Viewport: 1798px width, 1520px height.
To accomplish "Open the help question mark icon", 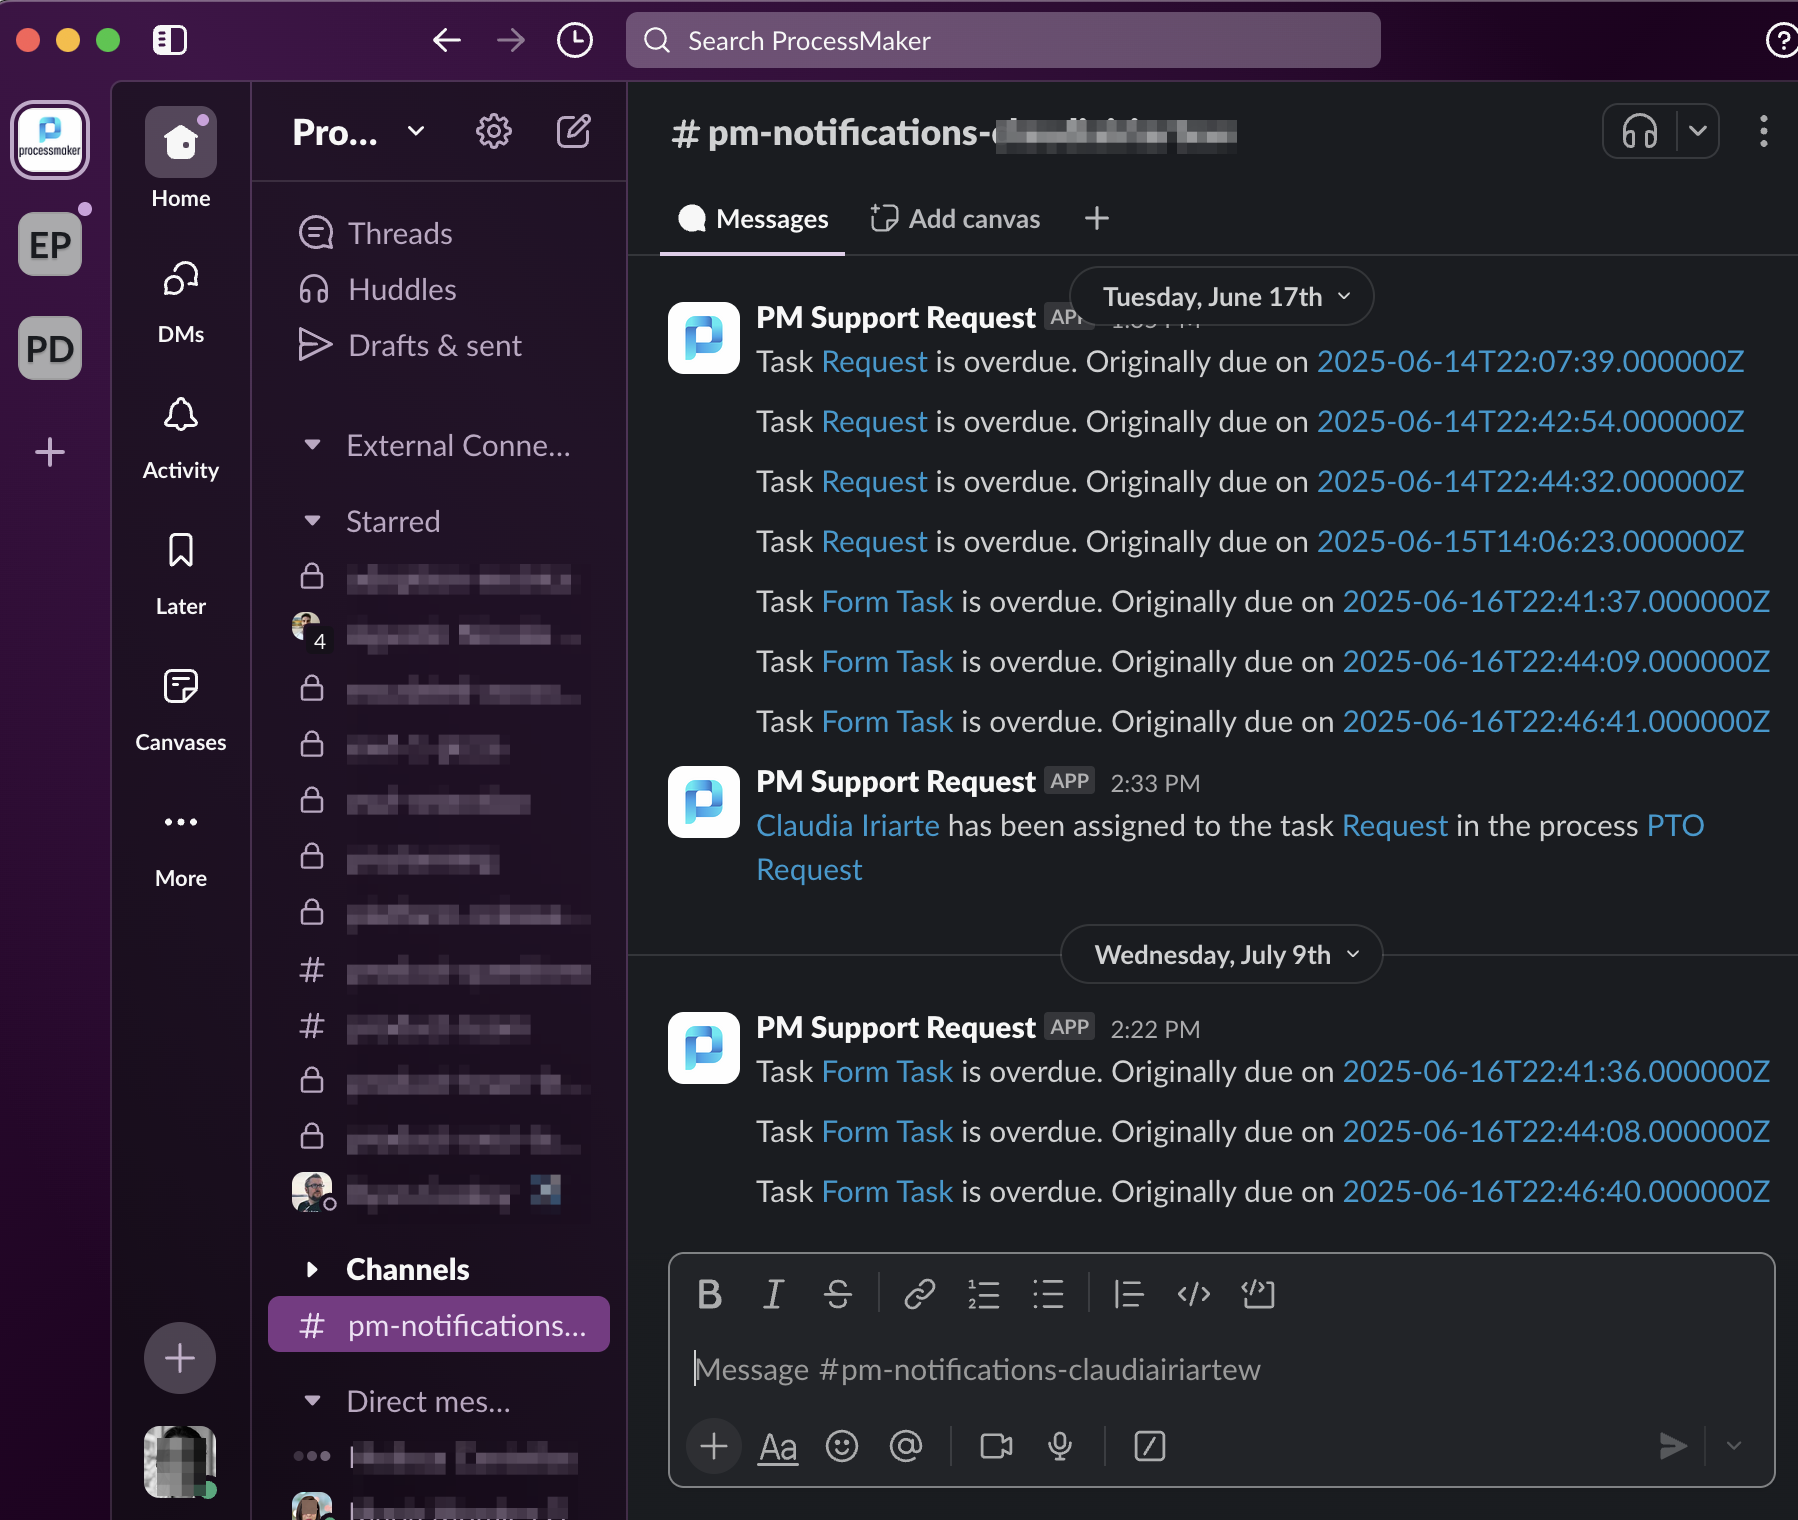I will 1781,40.
